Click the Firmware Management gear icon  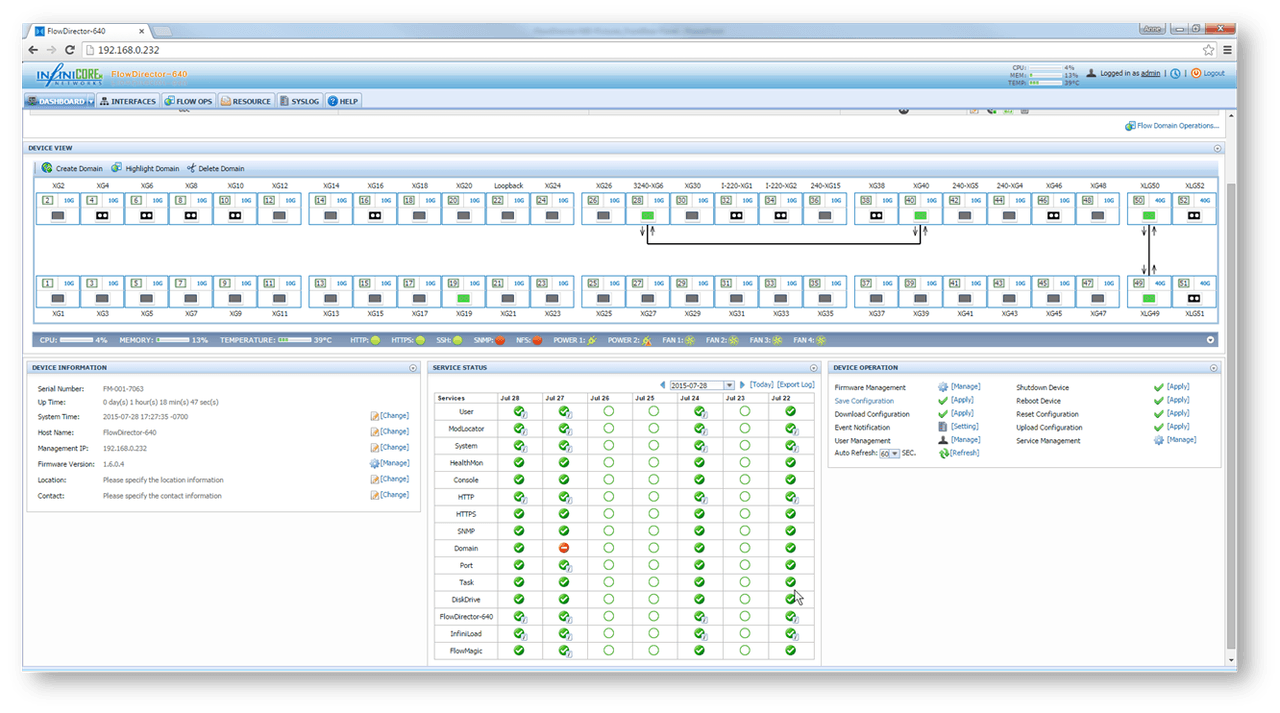[942, 387]
